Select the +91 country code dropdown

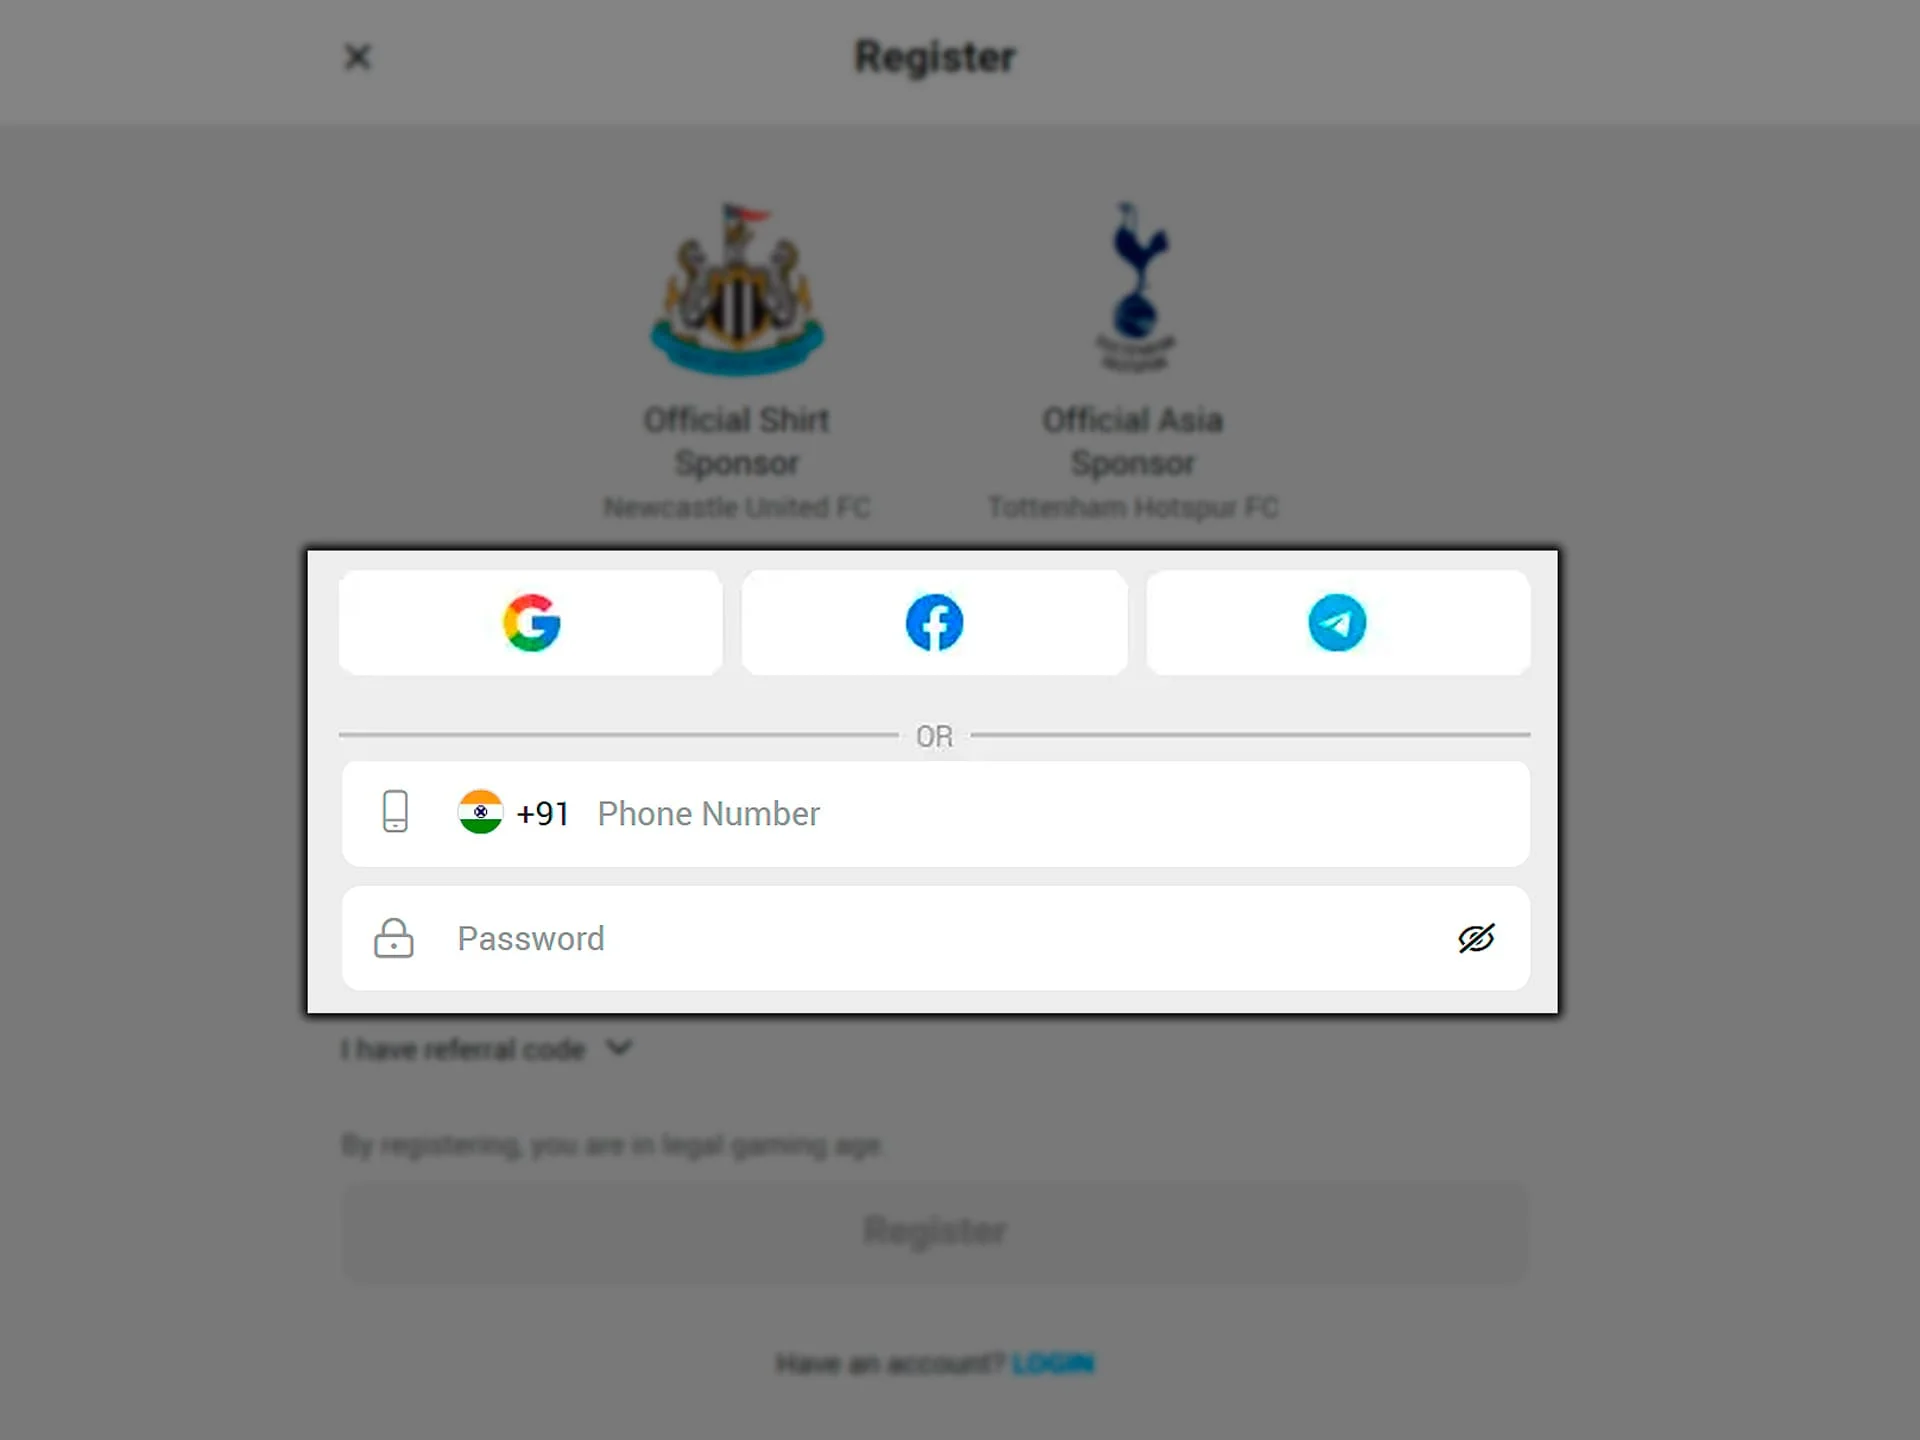click(513, 814)
